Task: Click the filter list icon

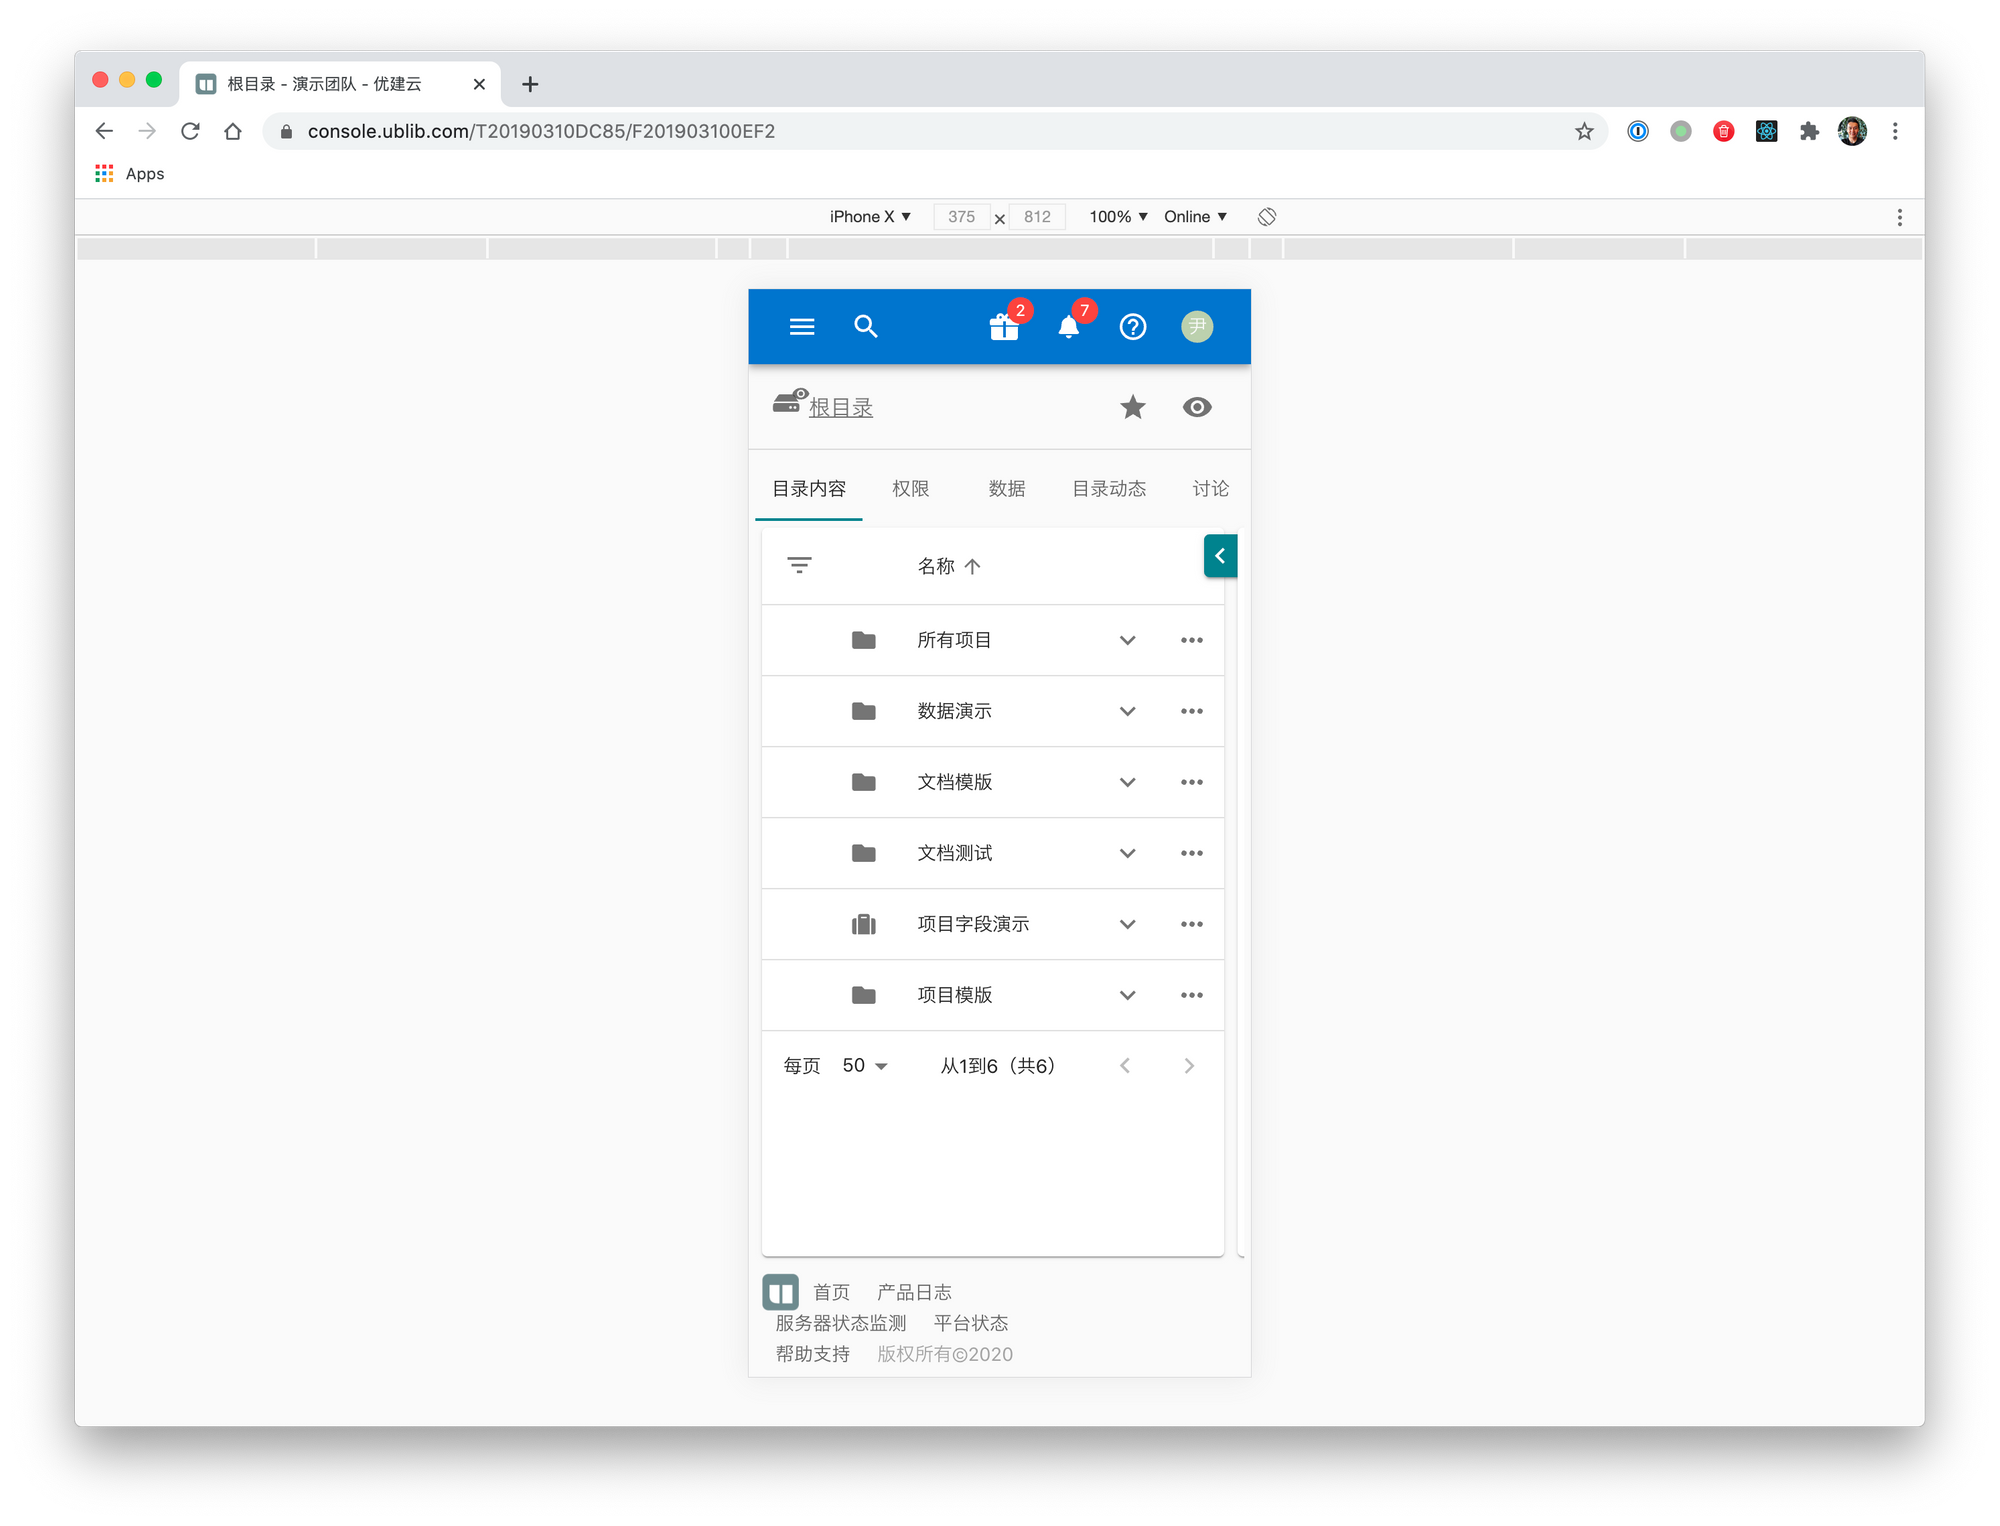Action: coord(799,566)
